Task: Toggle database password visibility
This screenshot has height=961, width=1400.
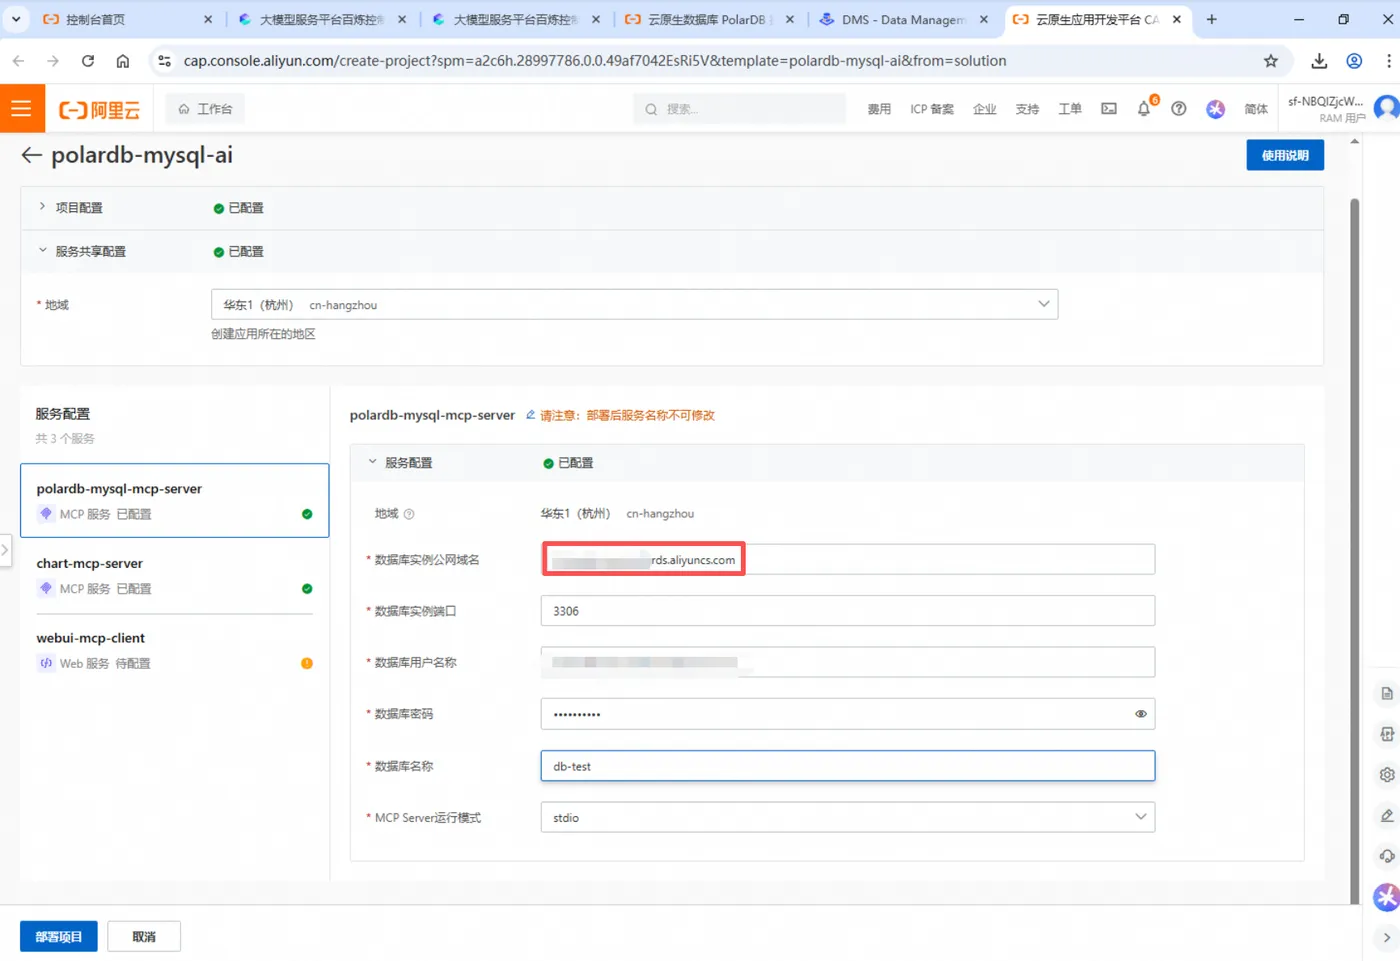Action: click(1141, 714)
